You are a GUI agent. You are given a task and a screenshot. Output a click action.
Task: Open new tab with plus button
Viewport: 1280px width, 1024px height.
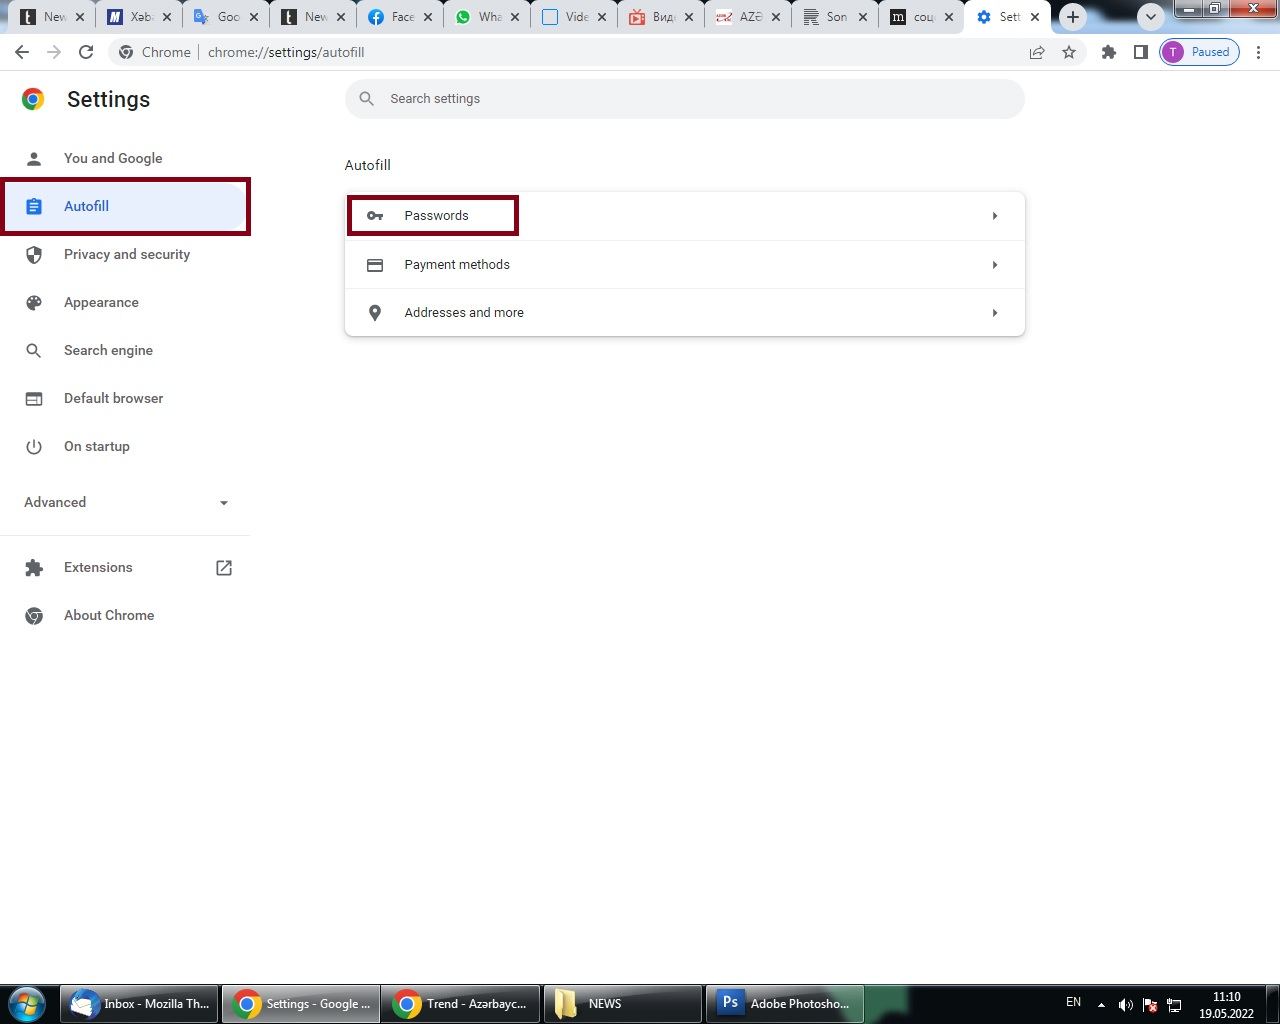tap(1073, 17)
